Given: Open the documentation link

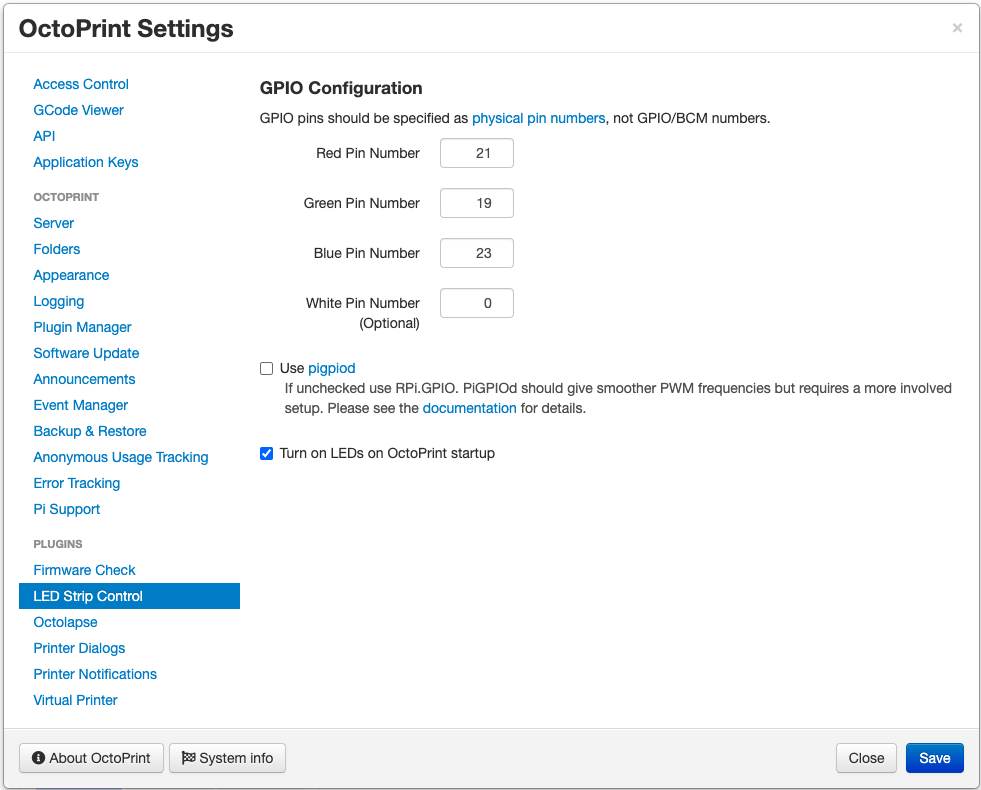Looking at the screenshot, I should 469,408.
